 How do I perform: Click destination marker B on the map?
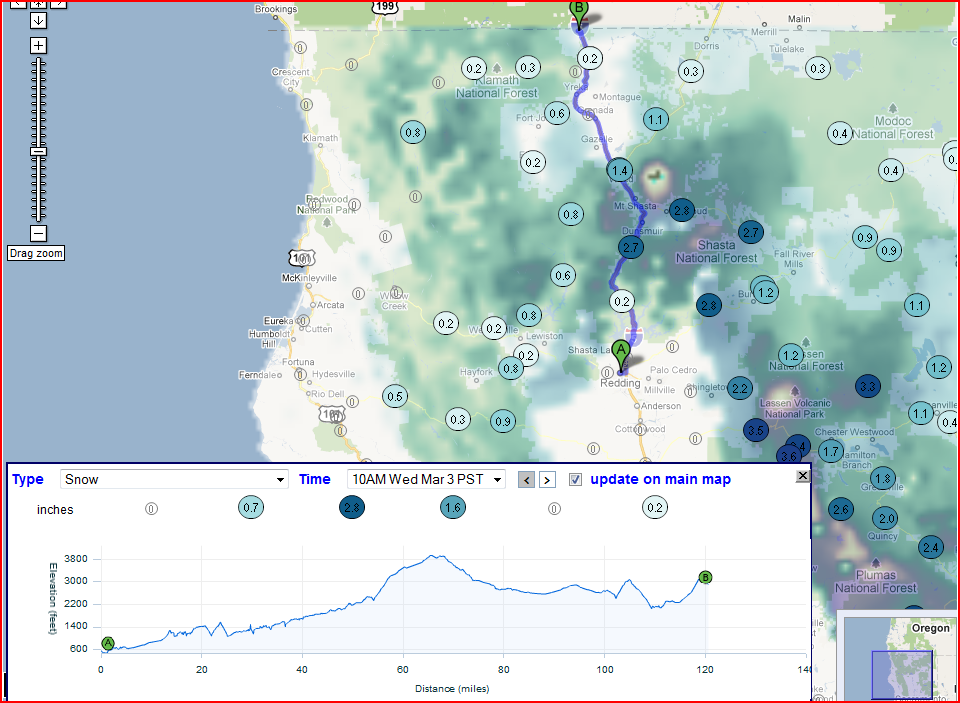[x=578, y=12]
